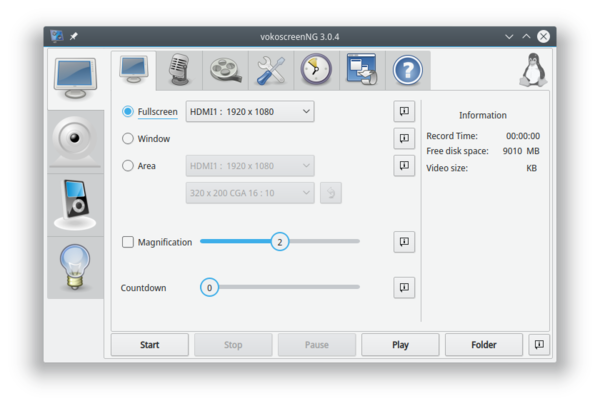Switch to the microphone audio tab

click(179, 70)
